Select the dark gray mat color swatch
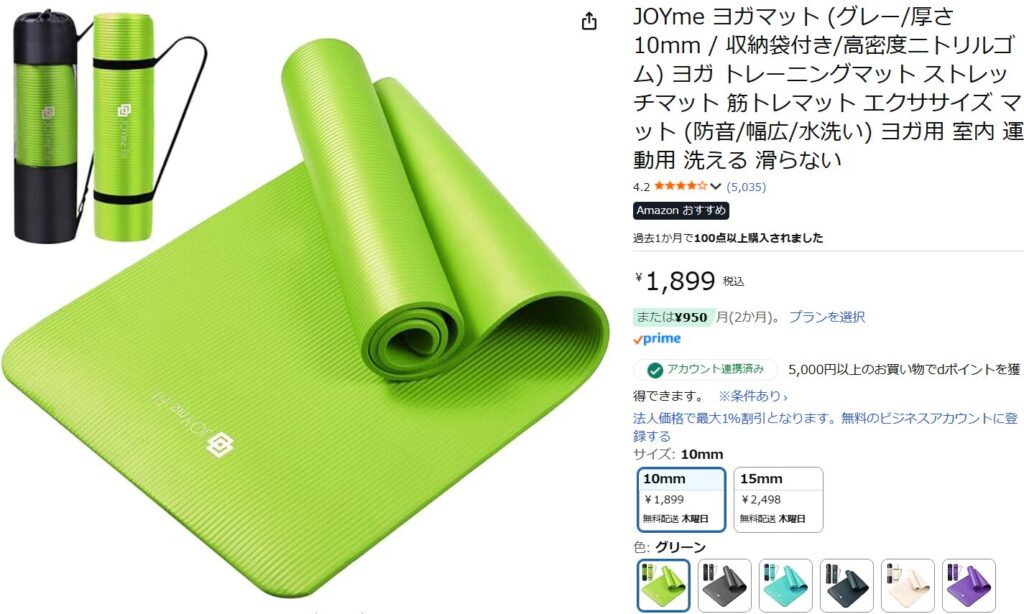The height and width of the screenshot is (614, 1024). (x=725, y=585)
